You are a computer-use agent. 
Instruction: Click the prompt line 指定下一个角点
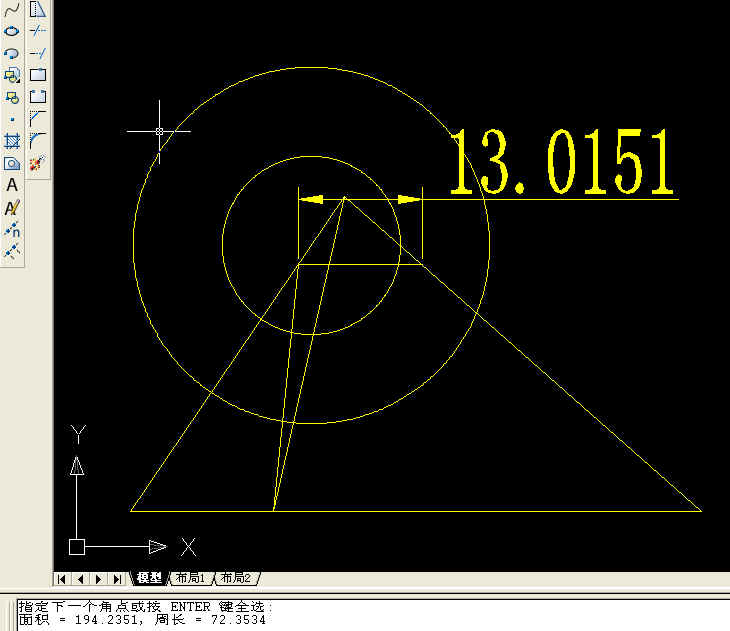(x=145, y=607)
